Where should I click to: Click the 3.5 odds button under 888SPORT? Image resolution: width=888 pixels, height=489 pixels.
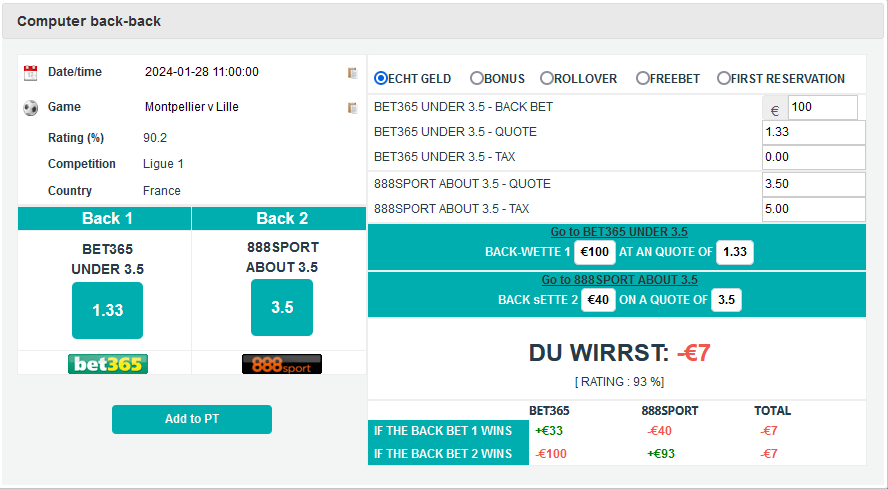pyautogui.click(x=282, y=307)
